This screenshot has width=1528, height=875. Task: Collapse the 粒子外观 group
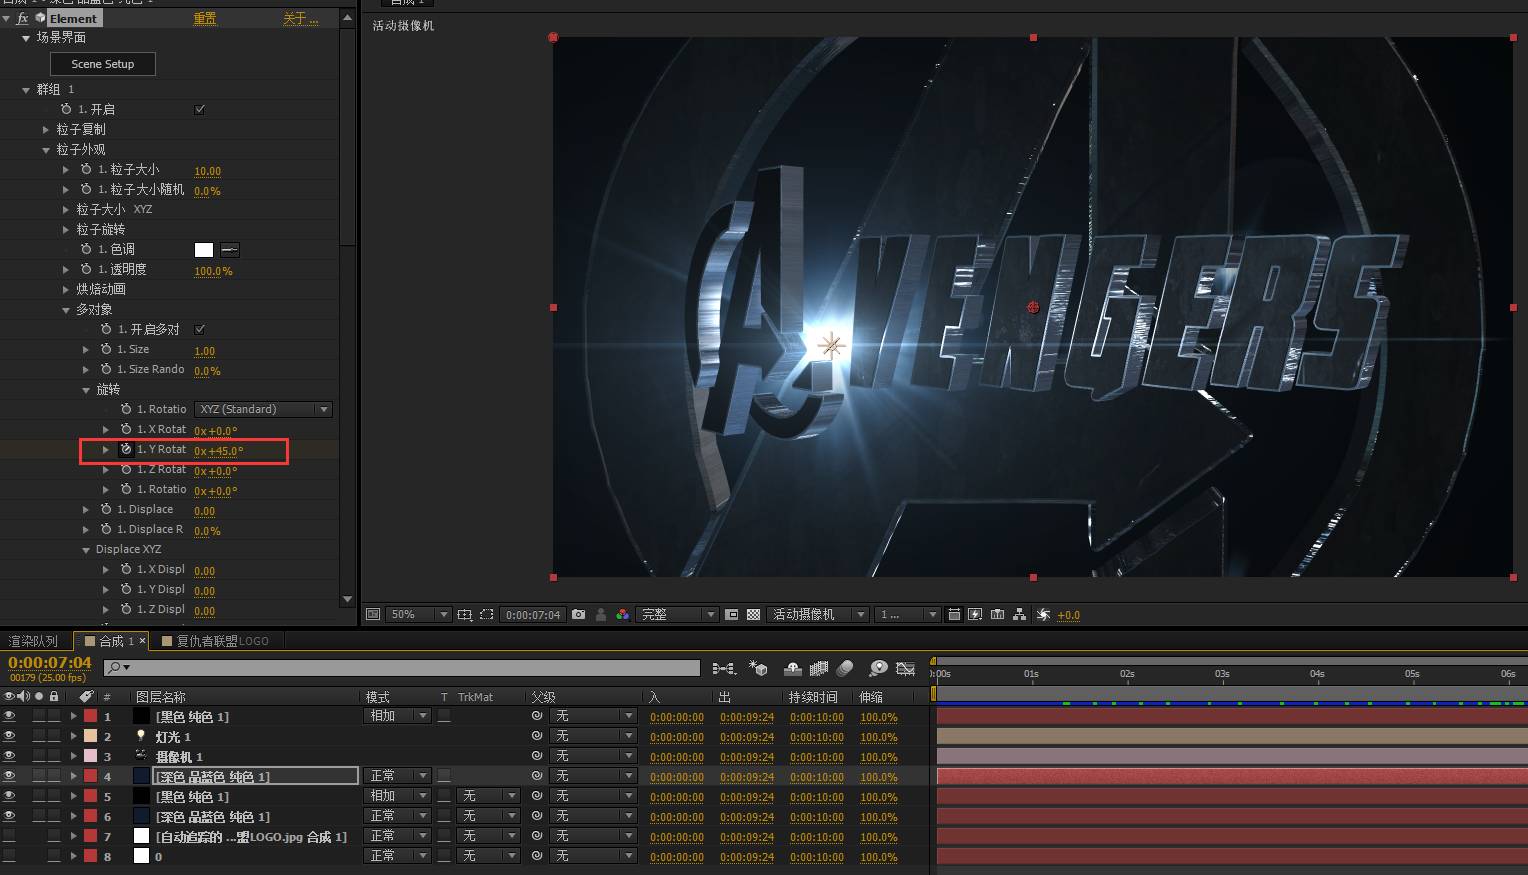46,149
